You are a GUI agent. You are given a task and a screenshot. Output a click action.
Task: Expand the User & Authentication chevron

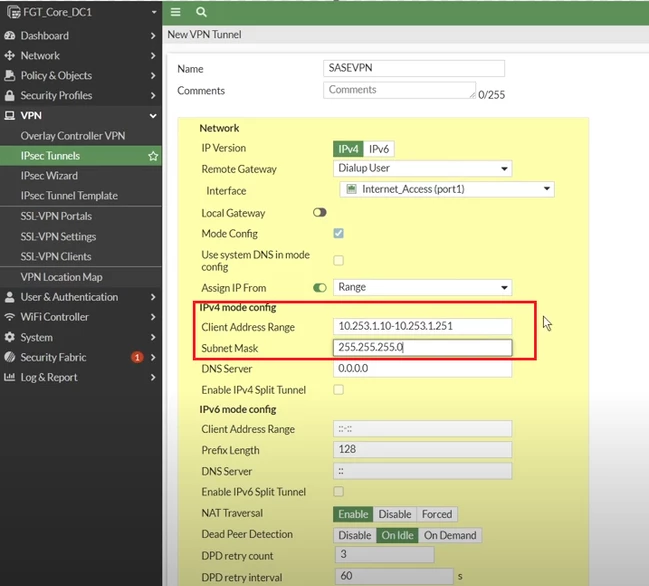[153, 297]
